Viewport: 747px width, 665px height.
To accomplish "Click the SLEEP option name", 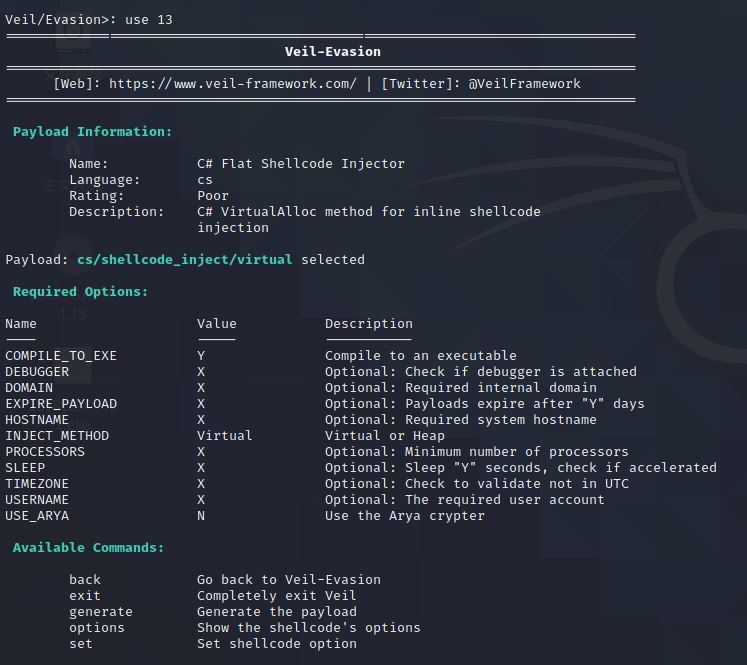I will click(25, 468).
